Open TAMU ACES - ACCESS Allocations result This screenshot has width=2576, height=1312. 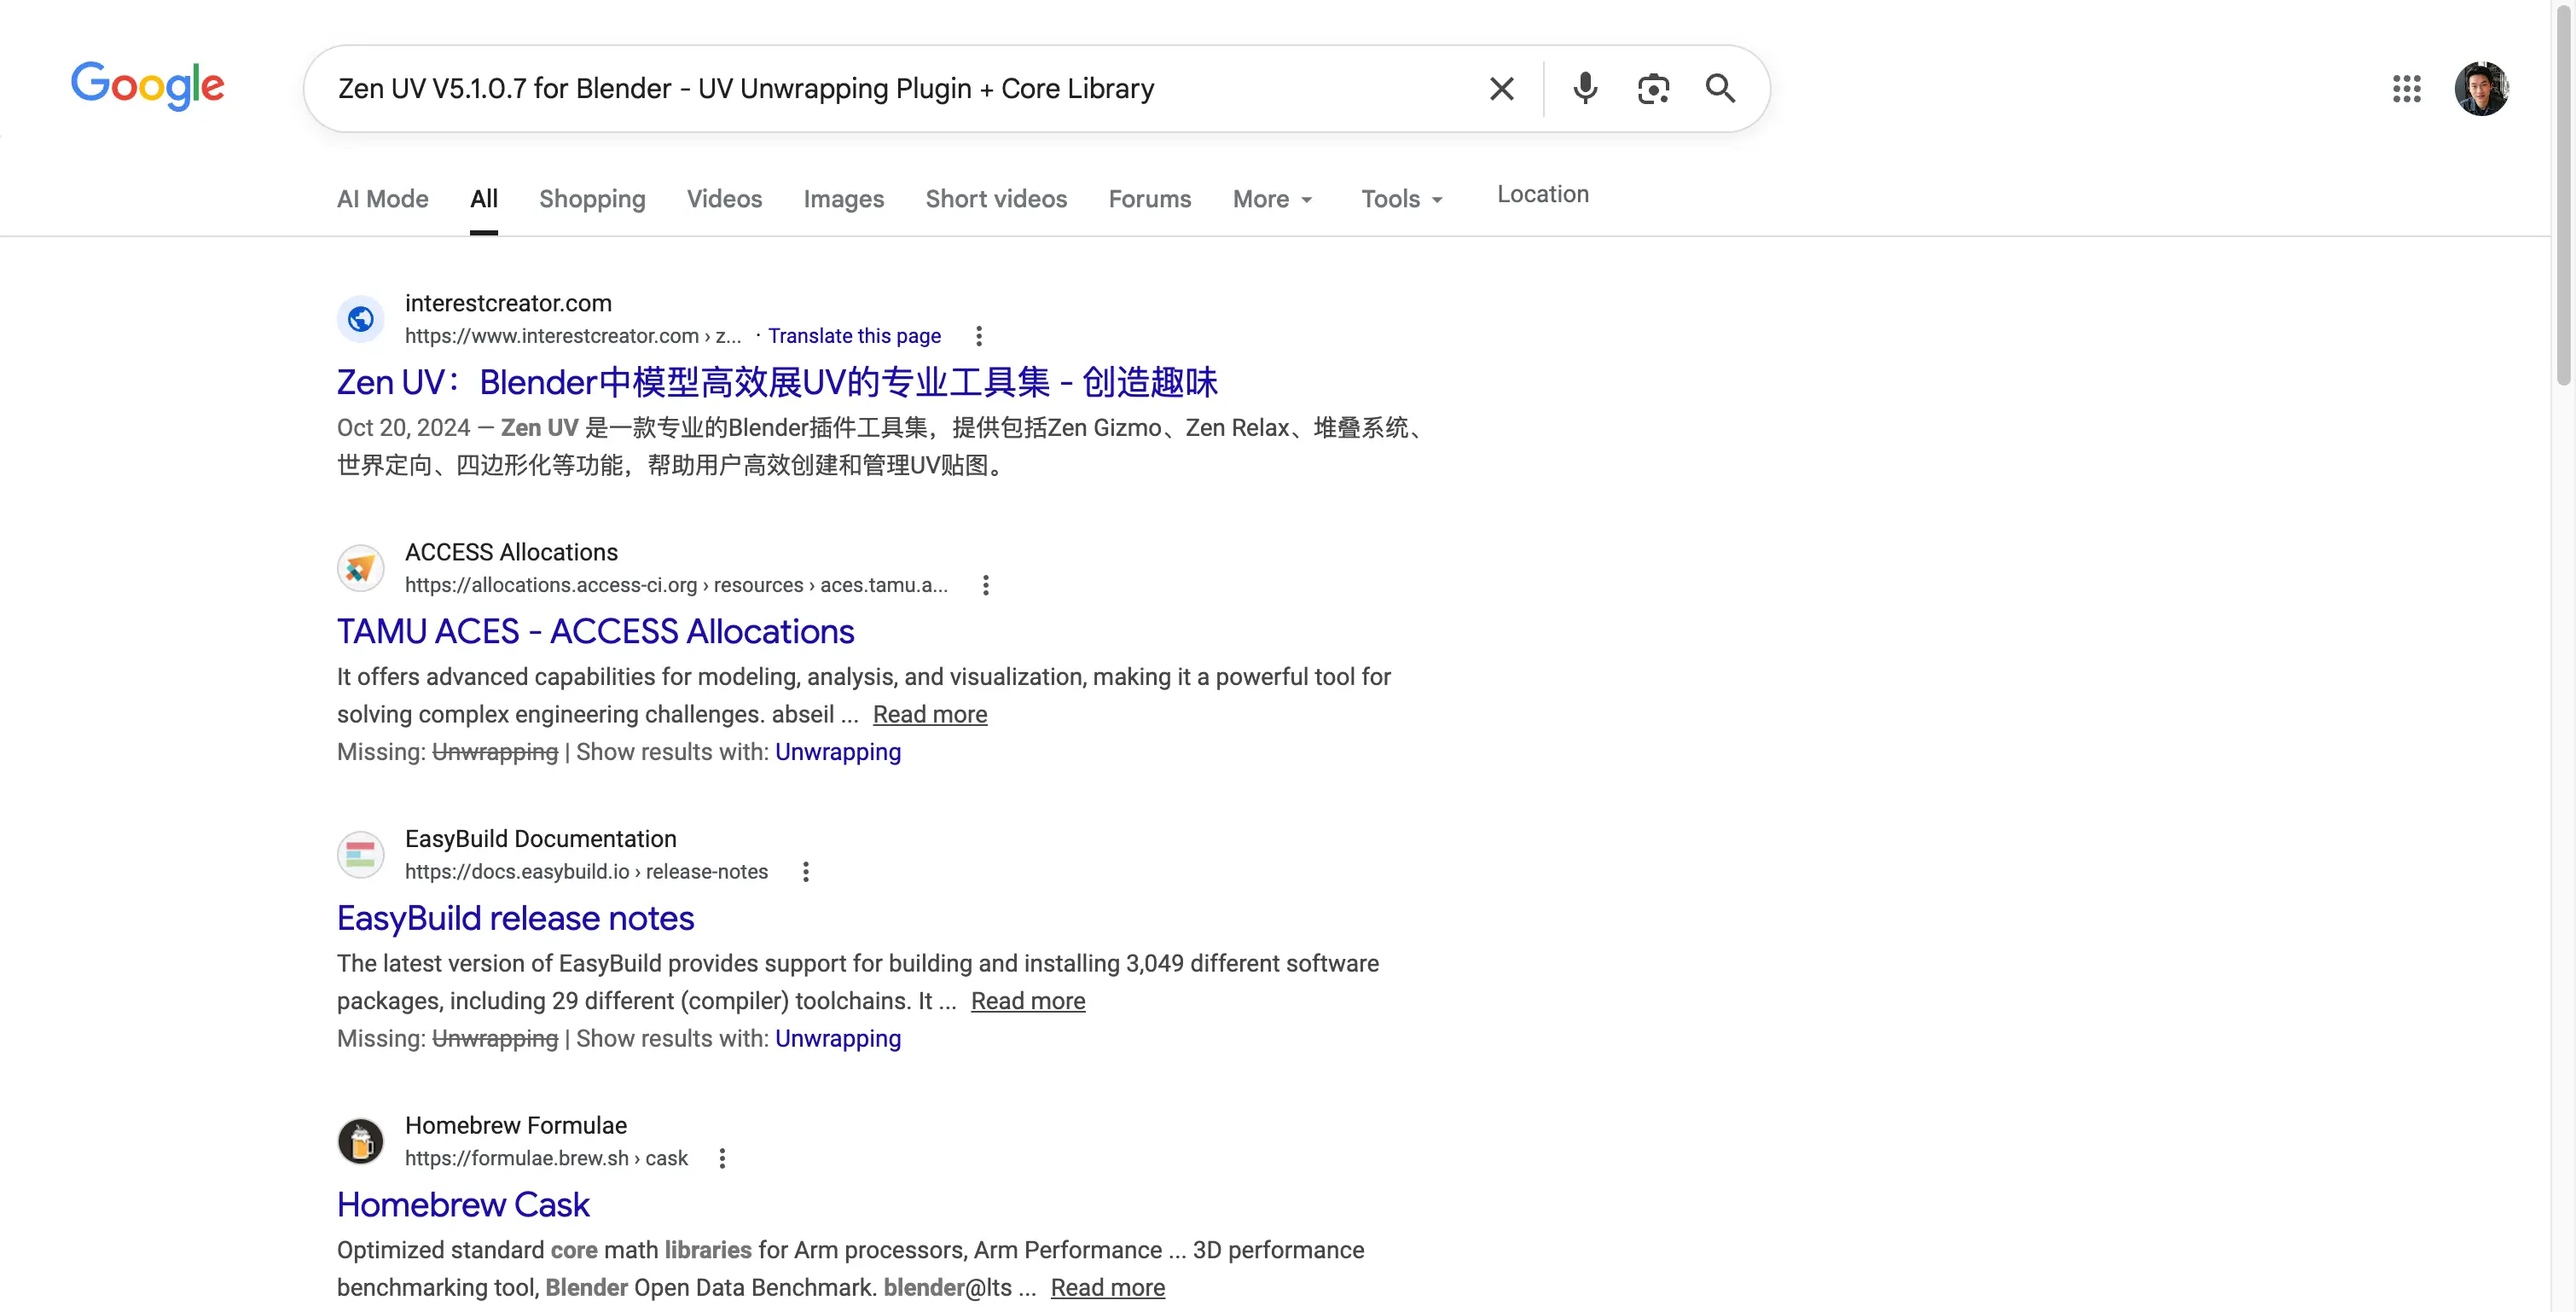point(595,632)
